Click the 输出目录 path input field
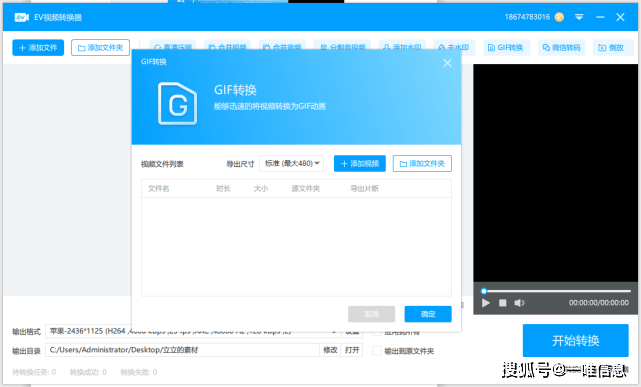Image resolution: width=641 pixels, height=387 pixels. click(182, 350)
